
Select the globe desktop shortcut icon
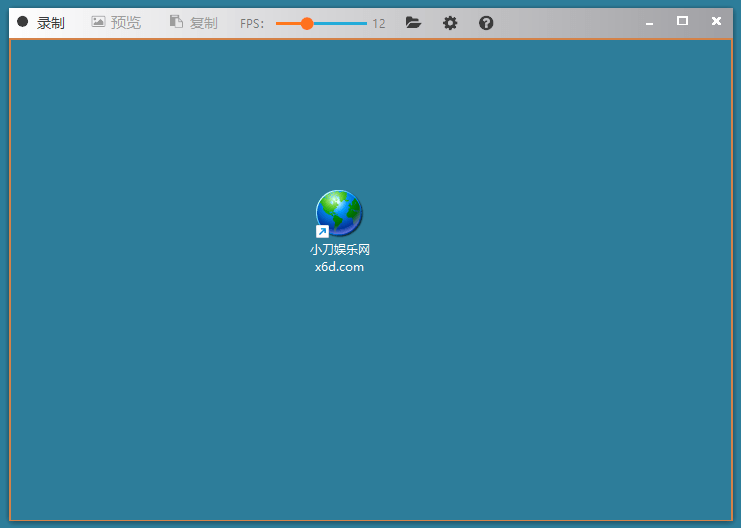(339, 213)
